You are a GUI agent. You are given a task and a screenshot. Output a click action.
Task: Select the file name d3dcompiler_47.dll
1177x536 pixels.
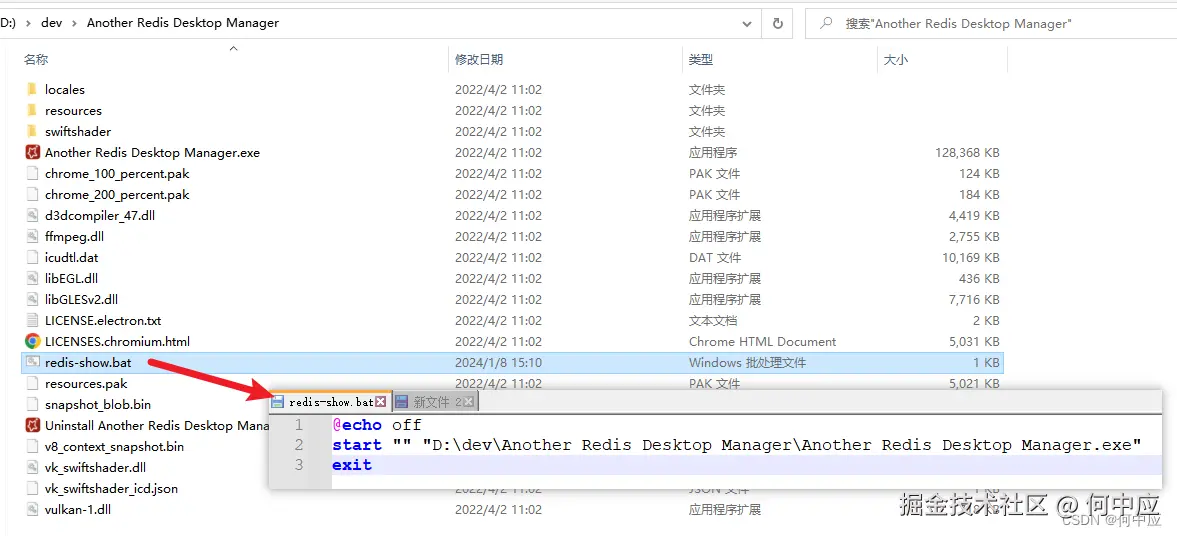[x=100, y=215]
